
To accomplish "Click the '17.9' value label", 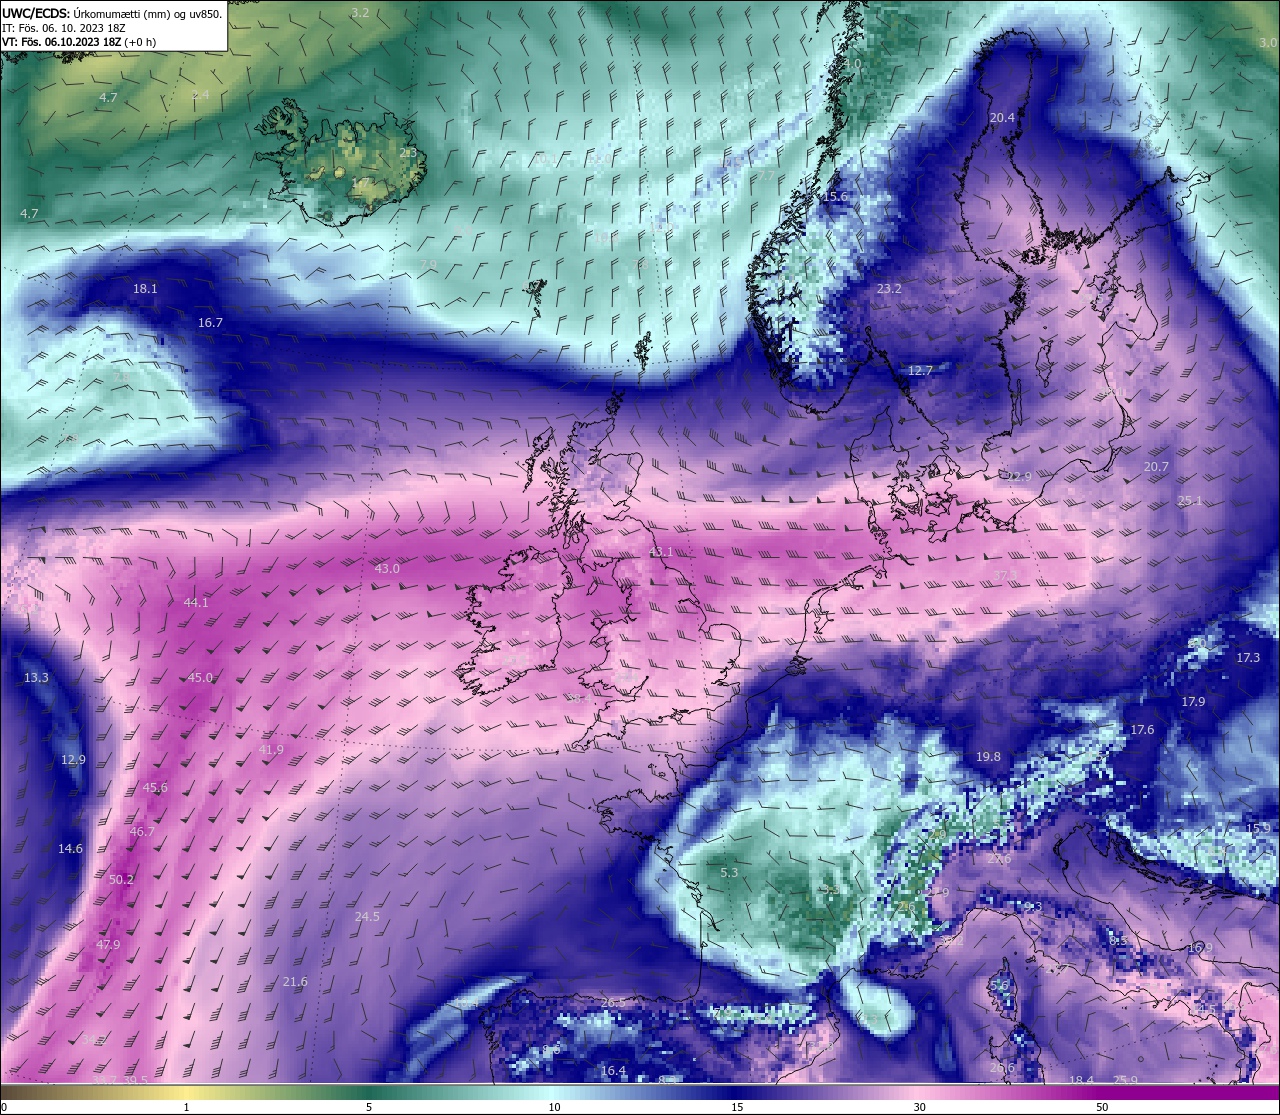I will (1193, 701).
